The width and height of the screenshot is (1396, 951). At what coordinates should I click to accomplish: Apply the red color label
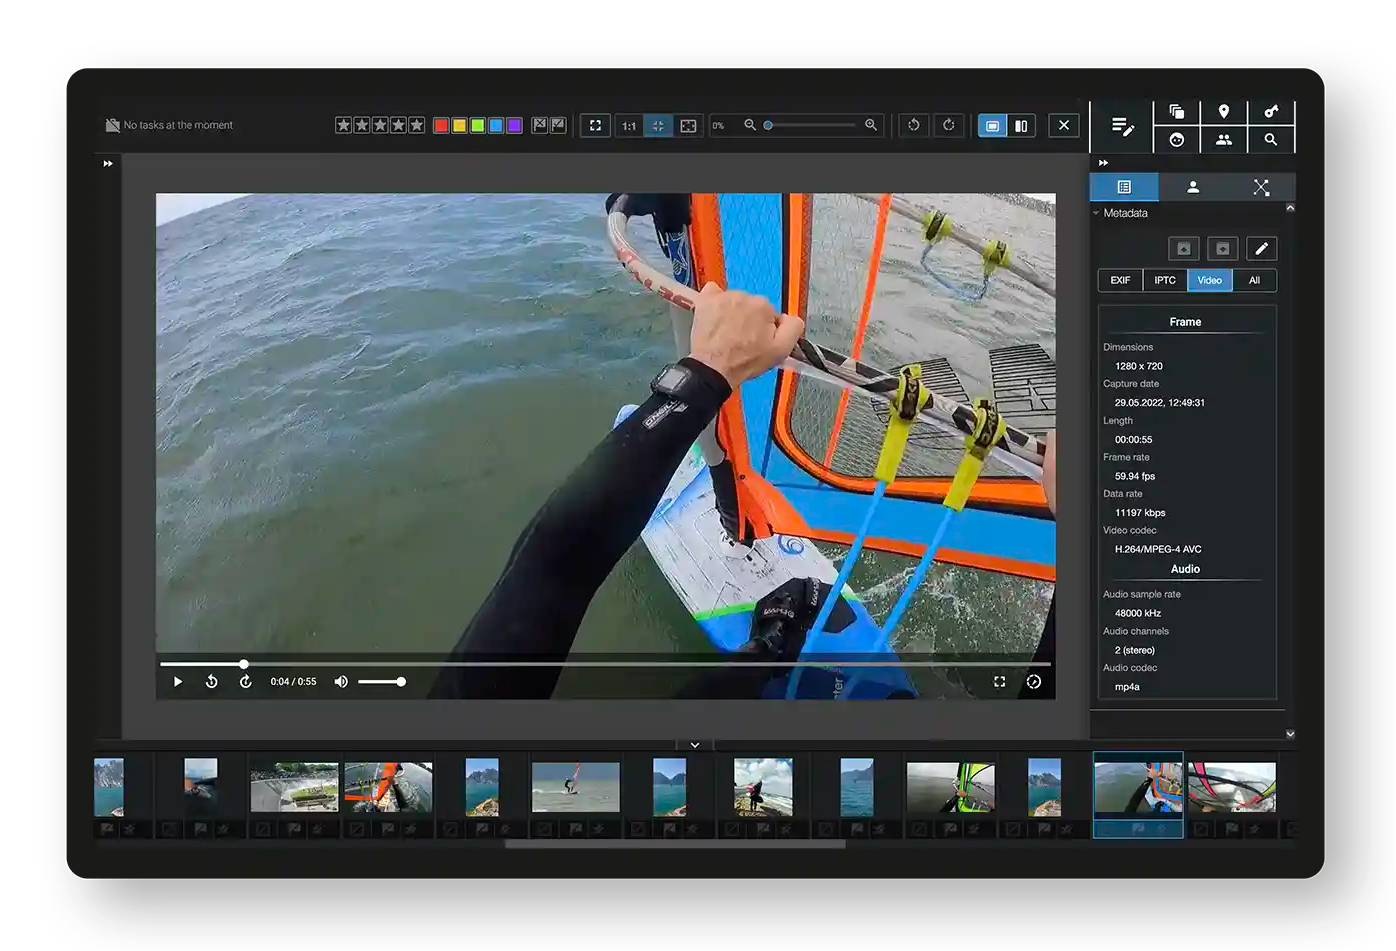coord(441,125)
